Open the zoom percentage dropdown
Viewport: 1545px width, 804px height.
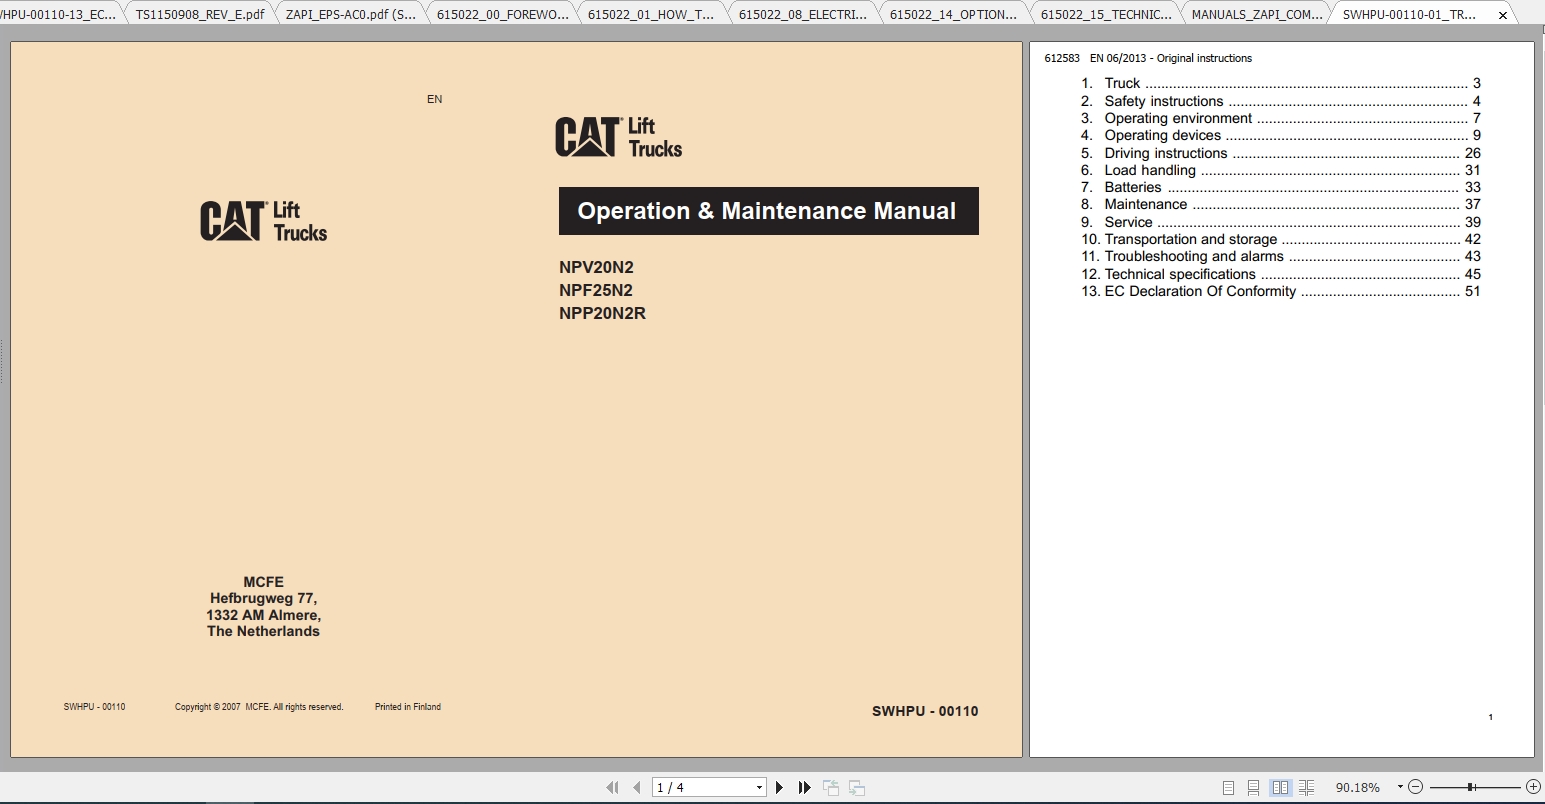1400,787
